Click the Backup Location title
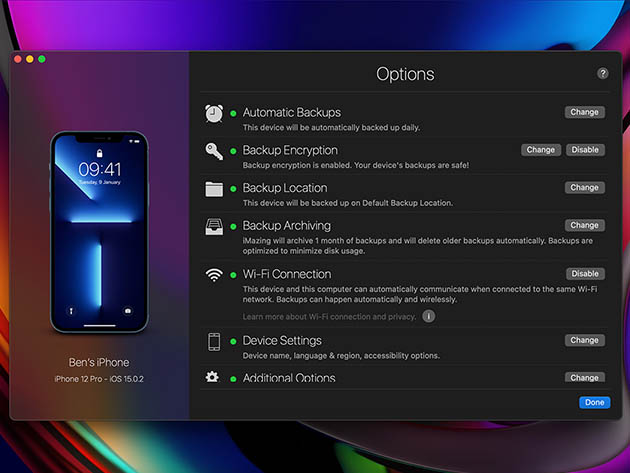 pos(285,188)
